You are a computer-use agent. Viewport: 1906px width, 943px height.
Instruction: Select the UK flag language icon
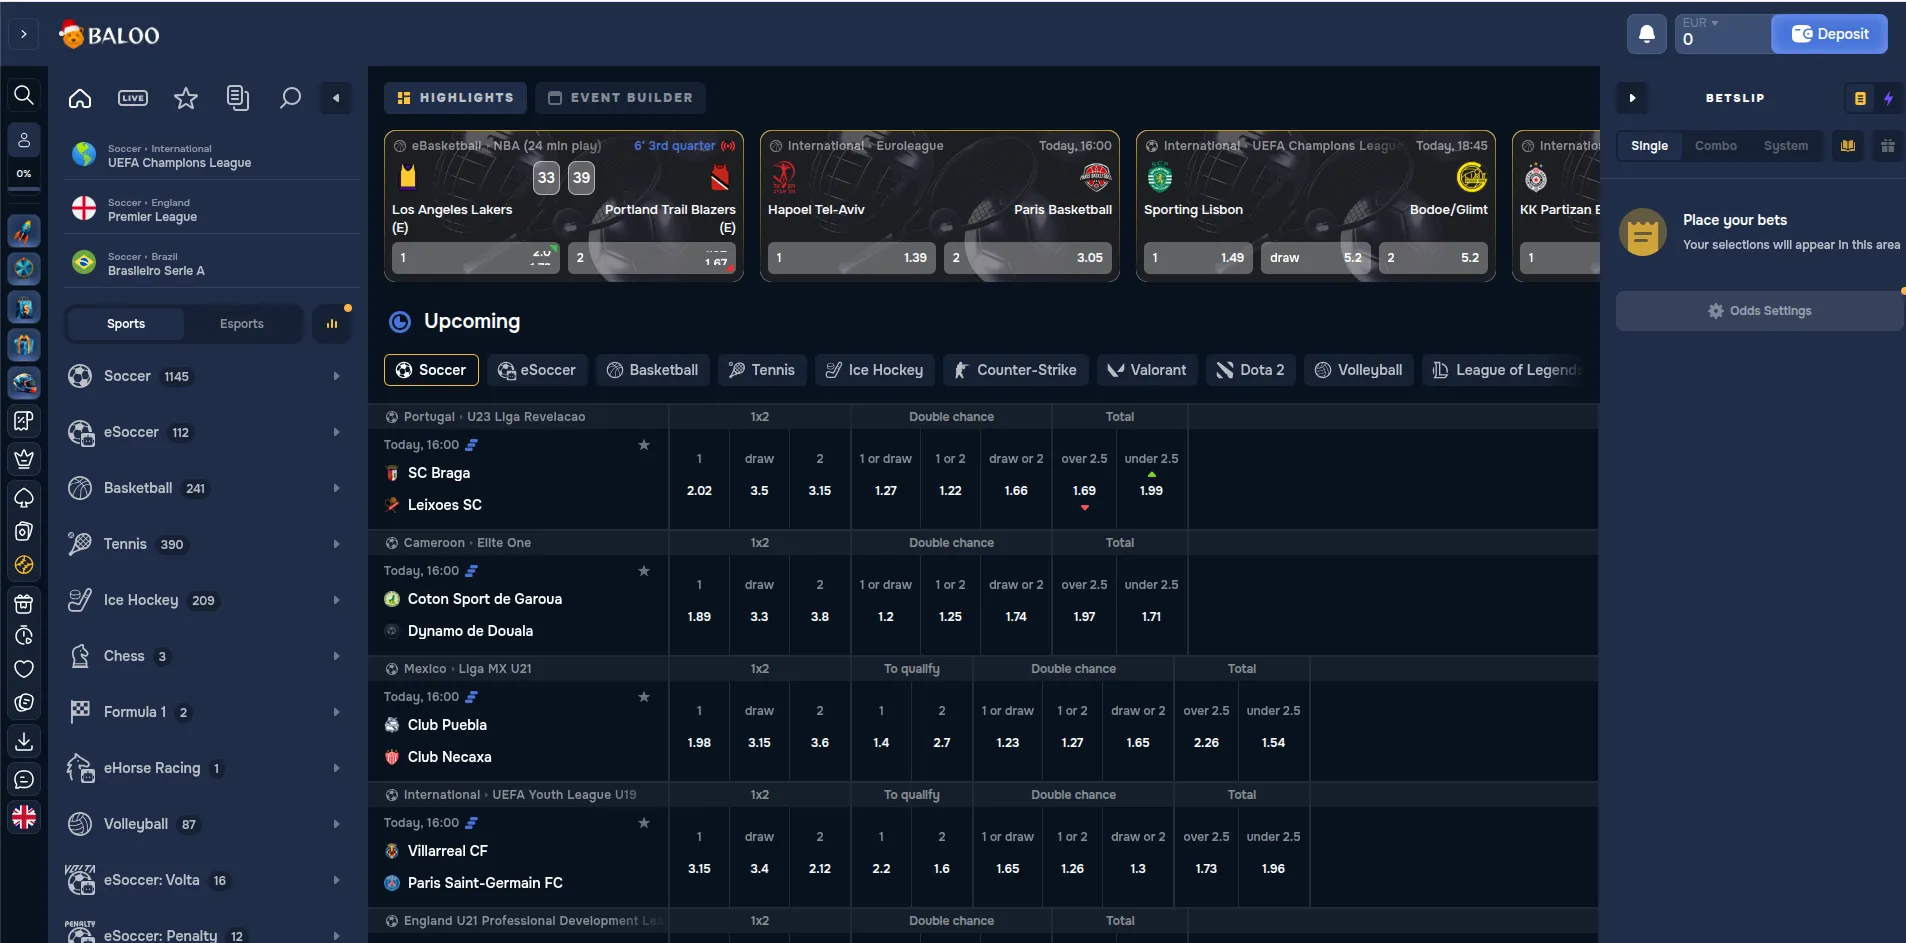pos(24,817)
